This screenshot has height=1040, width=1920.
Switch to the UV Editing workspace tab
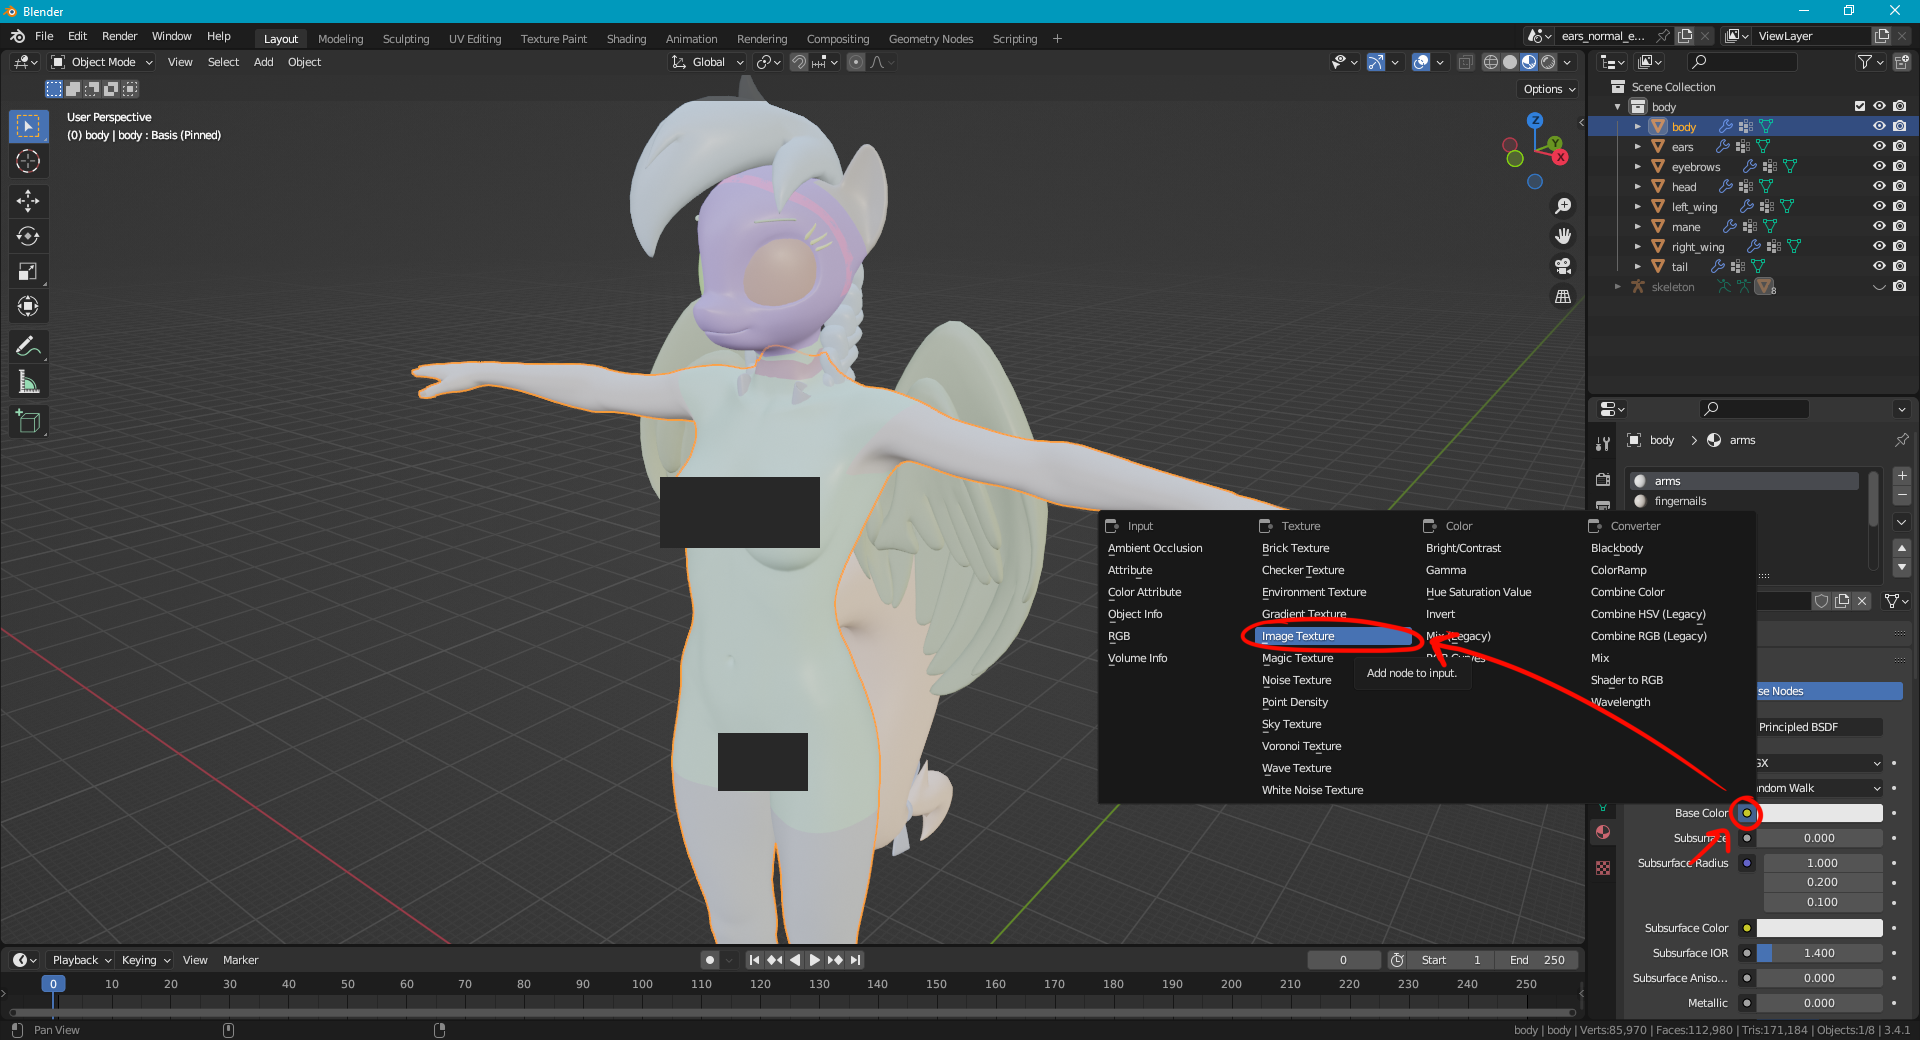tap(475, 39)
